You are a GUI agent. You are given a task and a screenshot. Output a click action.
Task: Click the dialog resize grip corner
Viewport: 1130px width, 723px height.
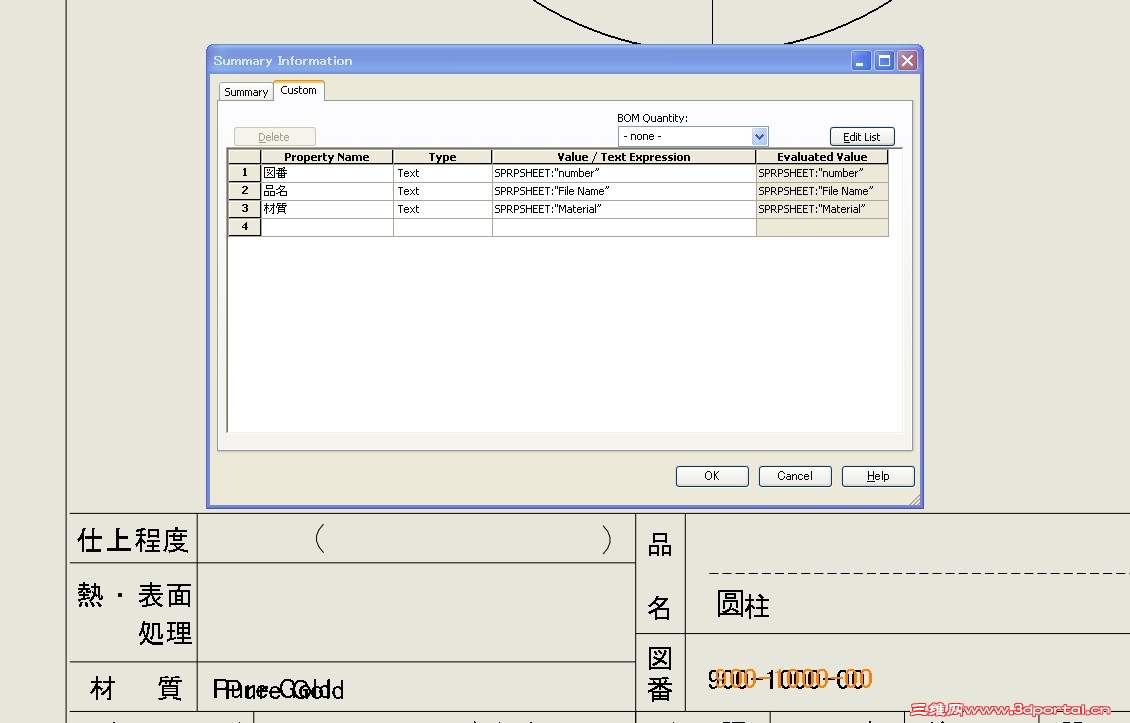(x=915, y=500)
